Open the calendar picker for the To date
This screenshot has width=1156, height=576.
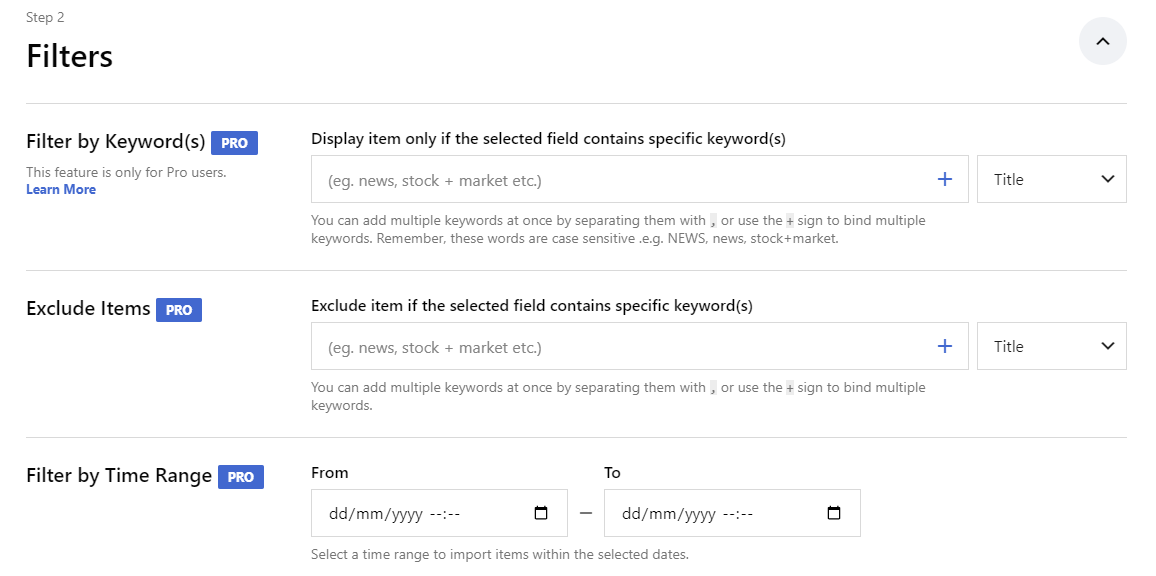tap(833, 512)
